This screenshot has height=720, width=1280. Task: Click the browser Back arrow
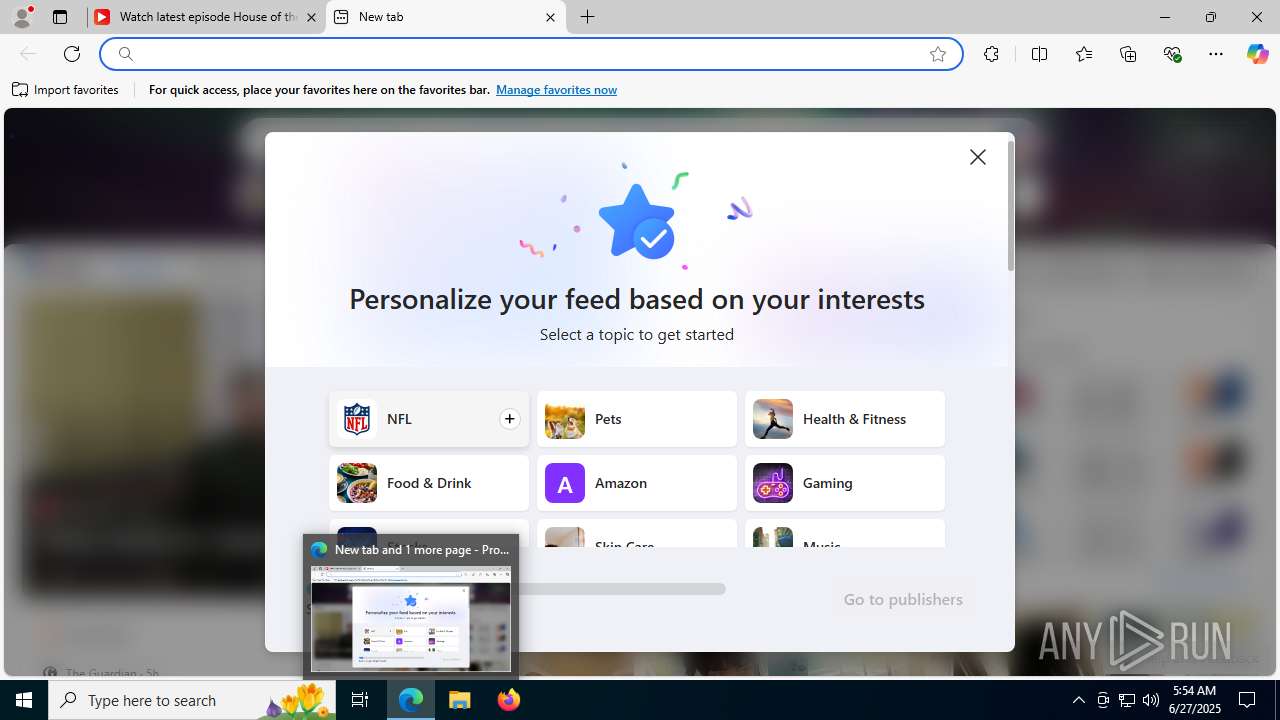(28, 54)
